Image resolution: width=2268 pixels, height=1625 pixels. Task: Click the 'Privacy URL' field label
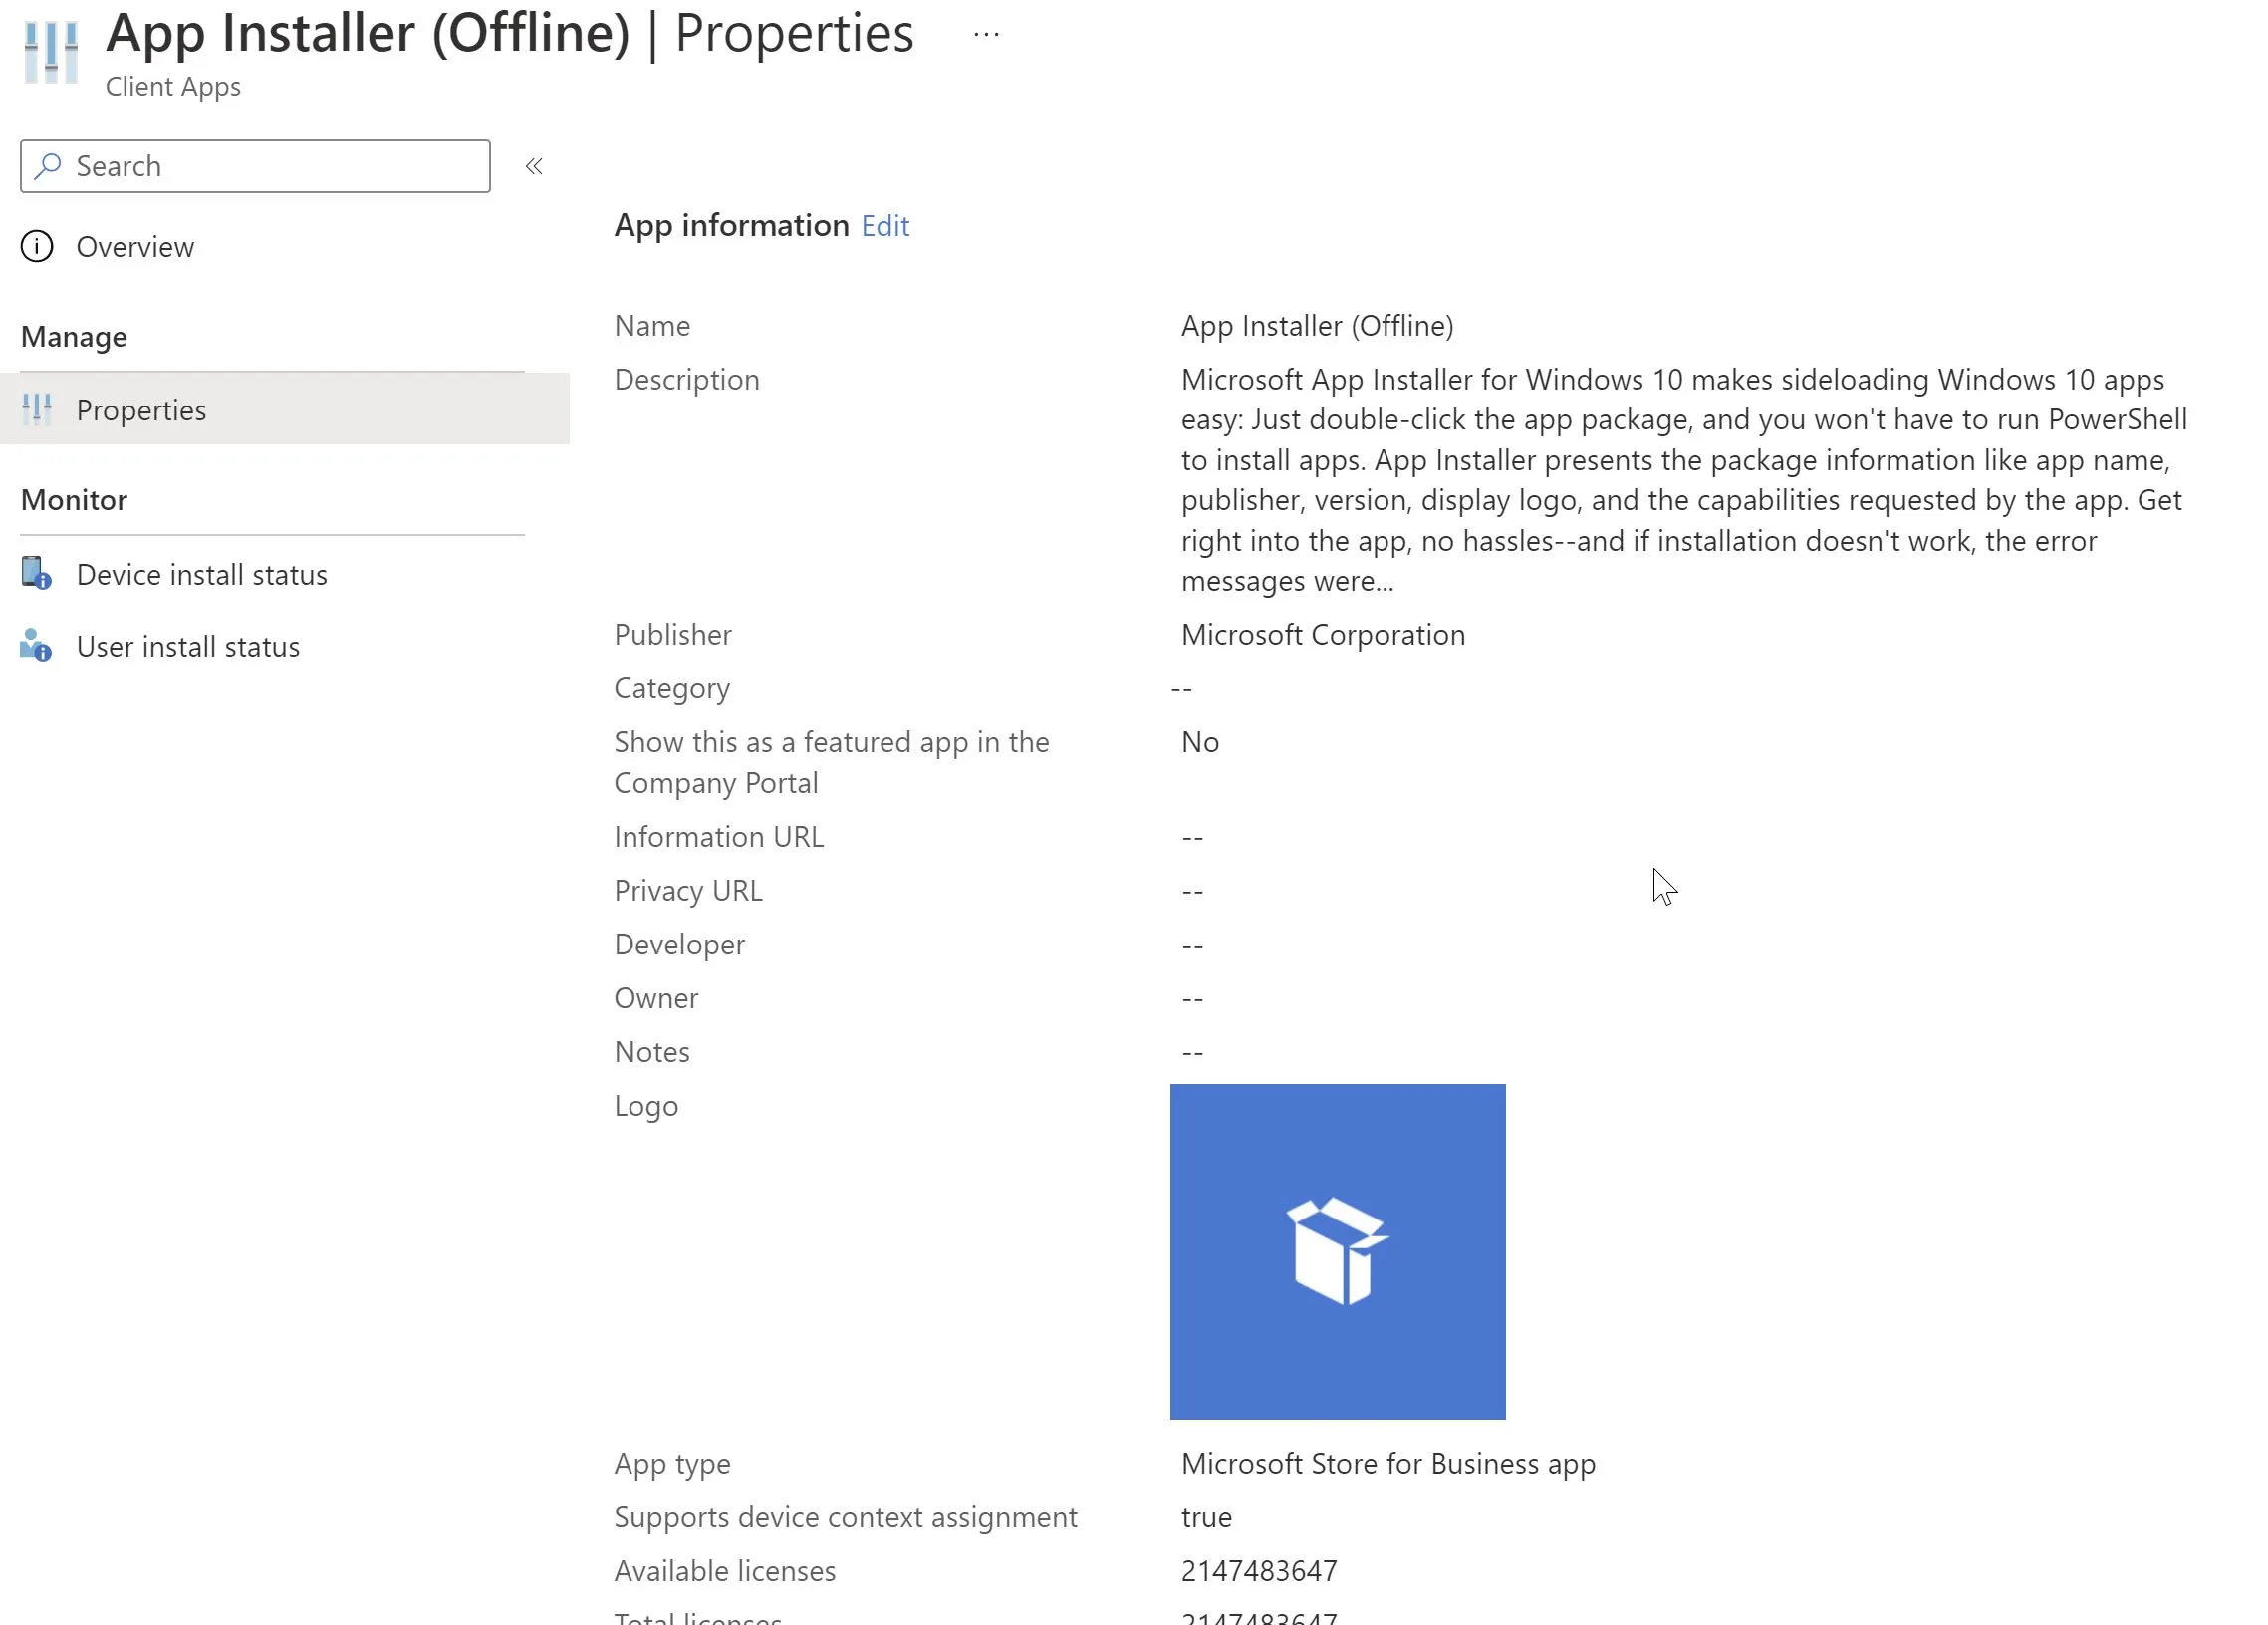pos(688,890)
